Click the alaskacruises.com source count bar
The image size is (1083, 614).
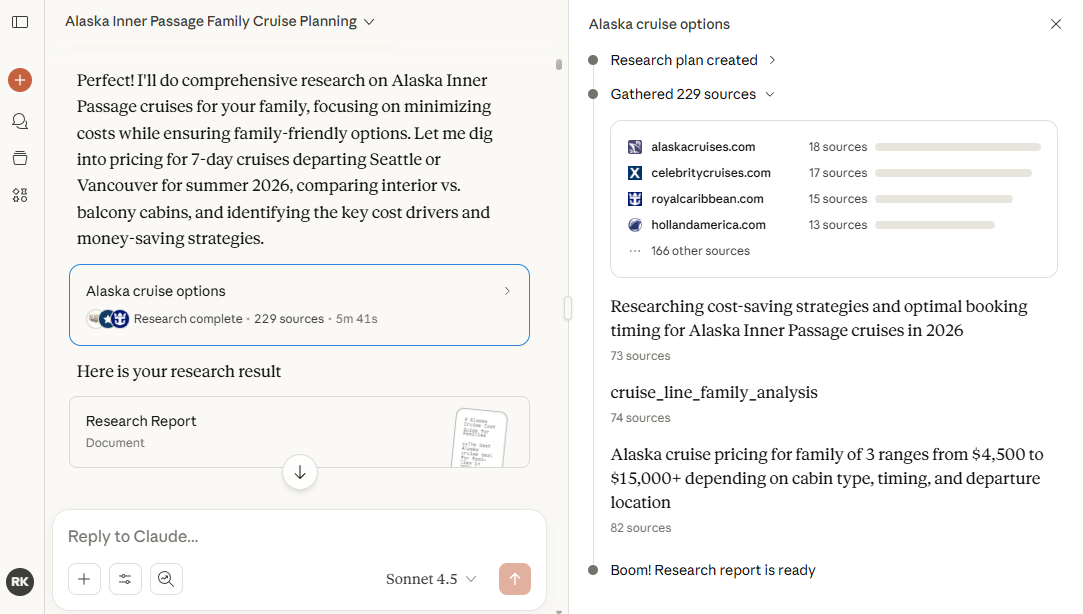(958, 147)
